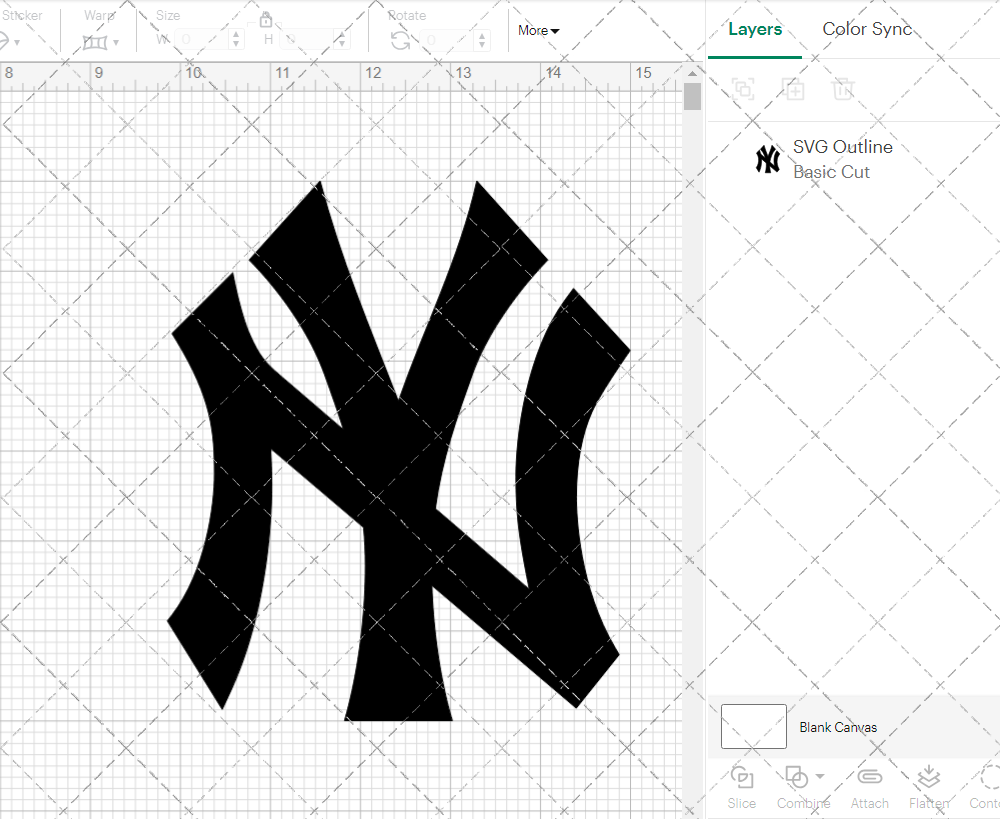Click the Rotate angle input field
The image size is (1000, 819).
pyautogui.click(x=447, y=40)
